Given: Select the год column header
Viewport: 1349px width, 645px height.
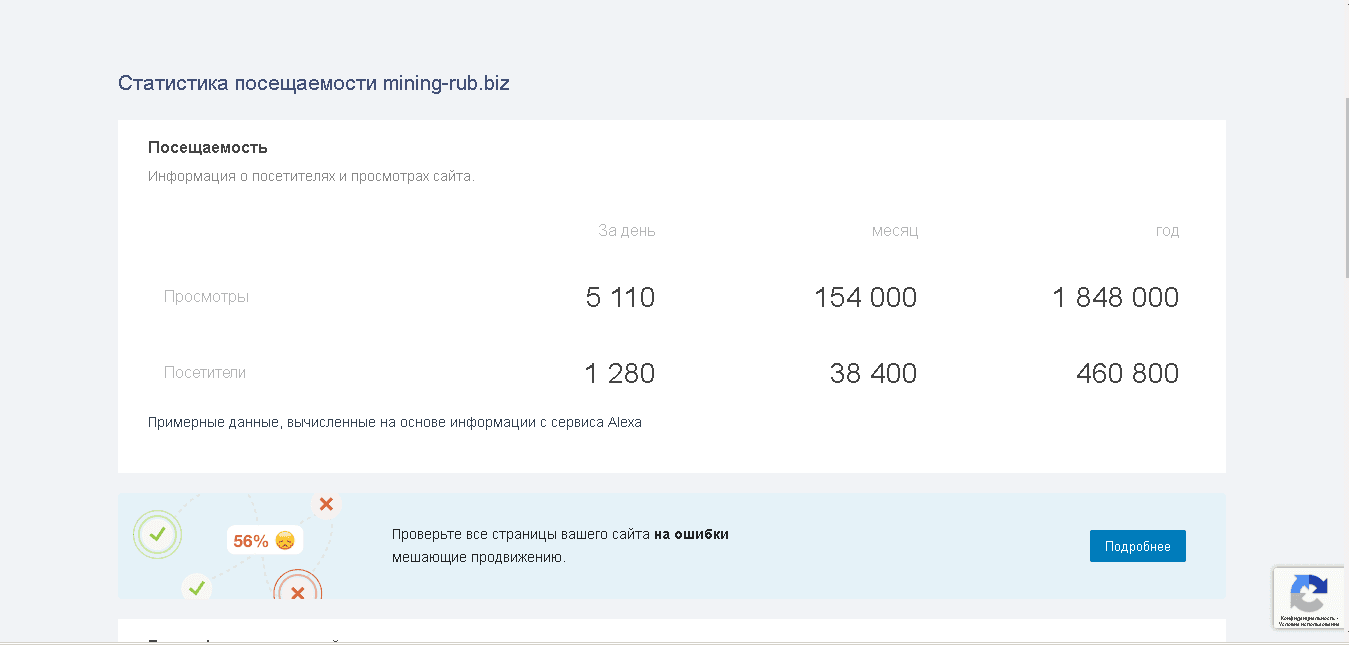Looking at the screenshot, I should pyautogui.click(x=1167, y=230).
